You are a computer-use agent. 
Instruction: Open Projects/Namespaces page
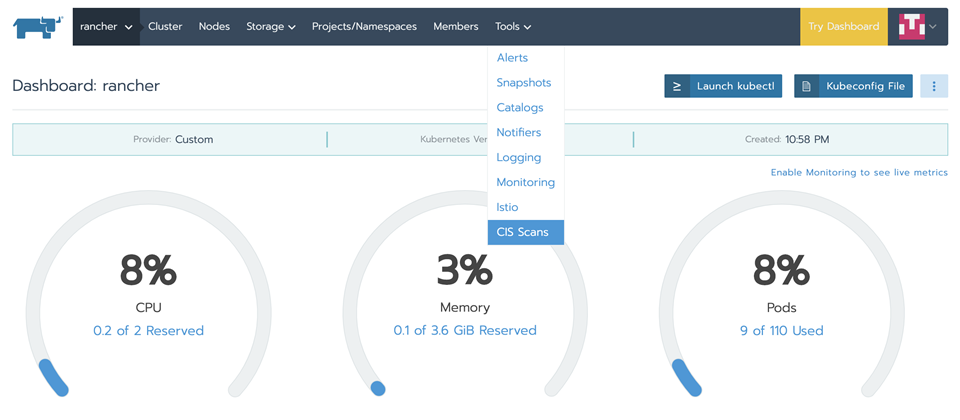364,26
